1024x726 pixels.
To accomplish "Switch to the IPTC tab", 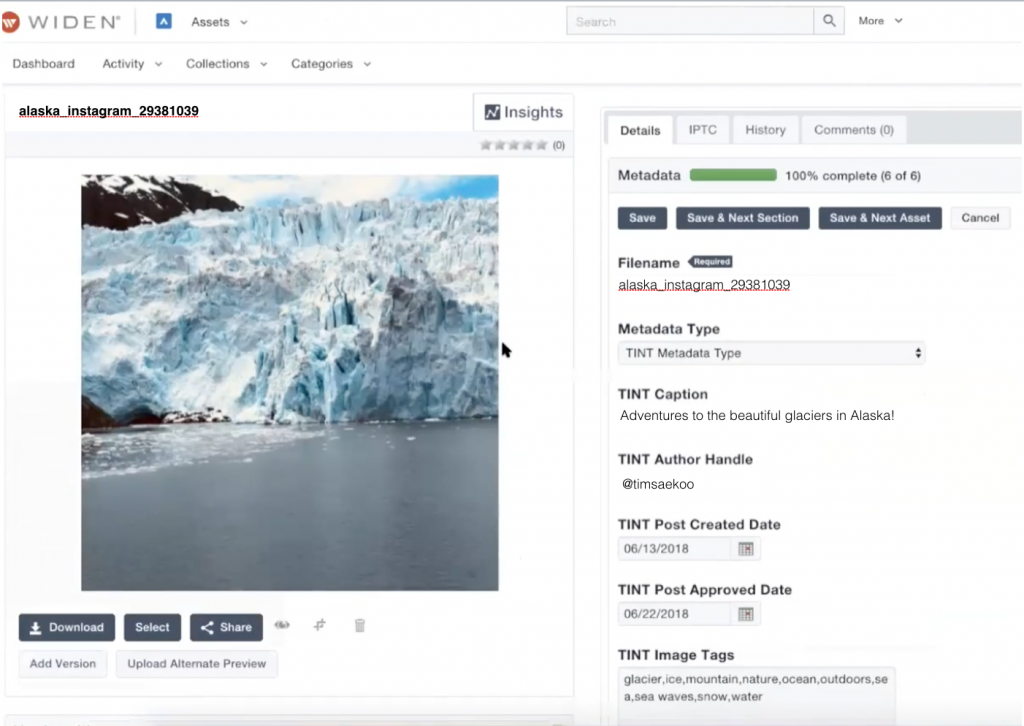I will point(703,130).
